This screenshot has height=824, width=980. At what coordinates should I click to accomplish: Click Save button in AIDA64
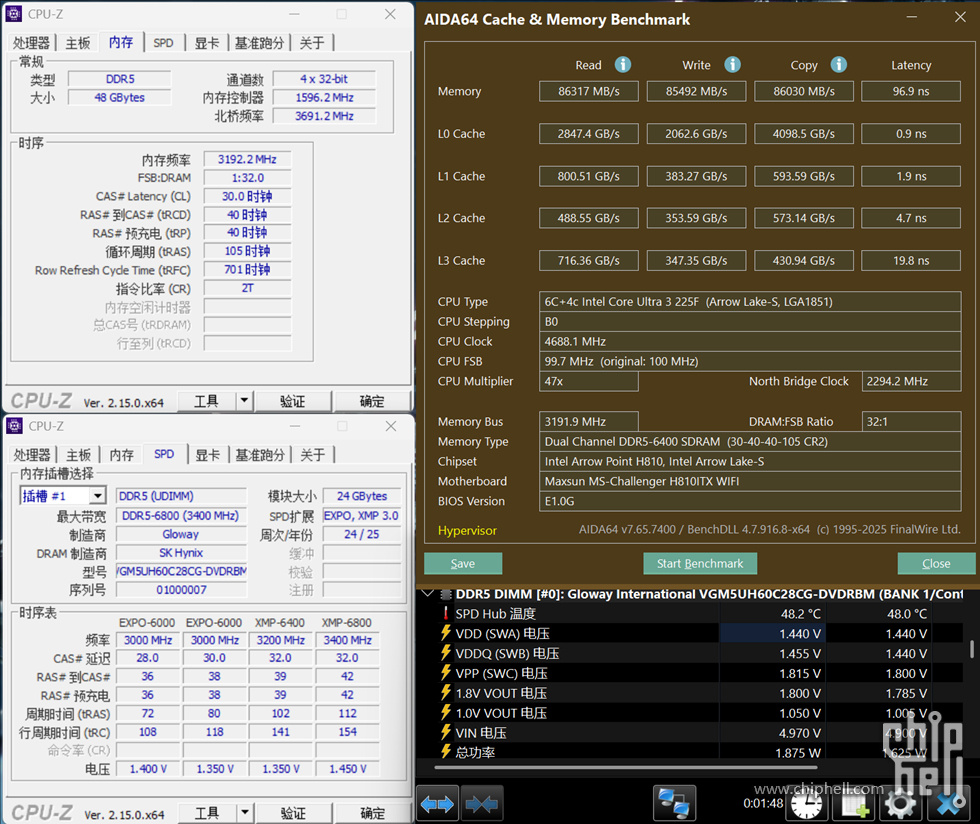(x=463, y=563)
